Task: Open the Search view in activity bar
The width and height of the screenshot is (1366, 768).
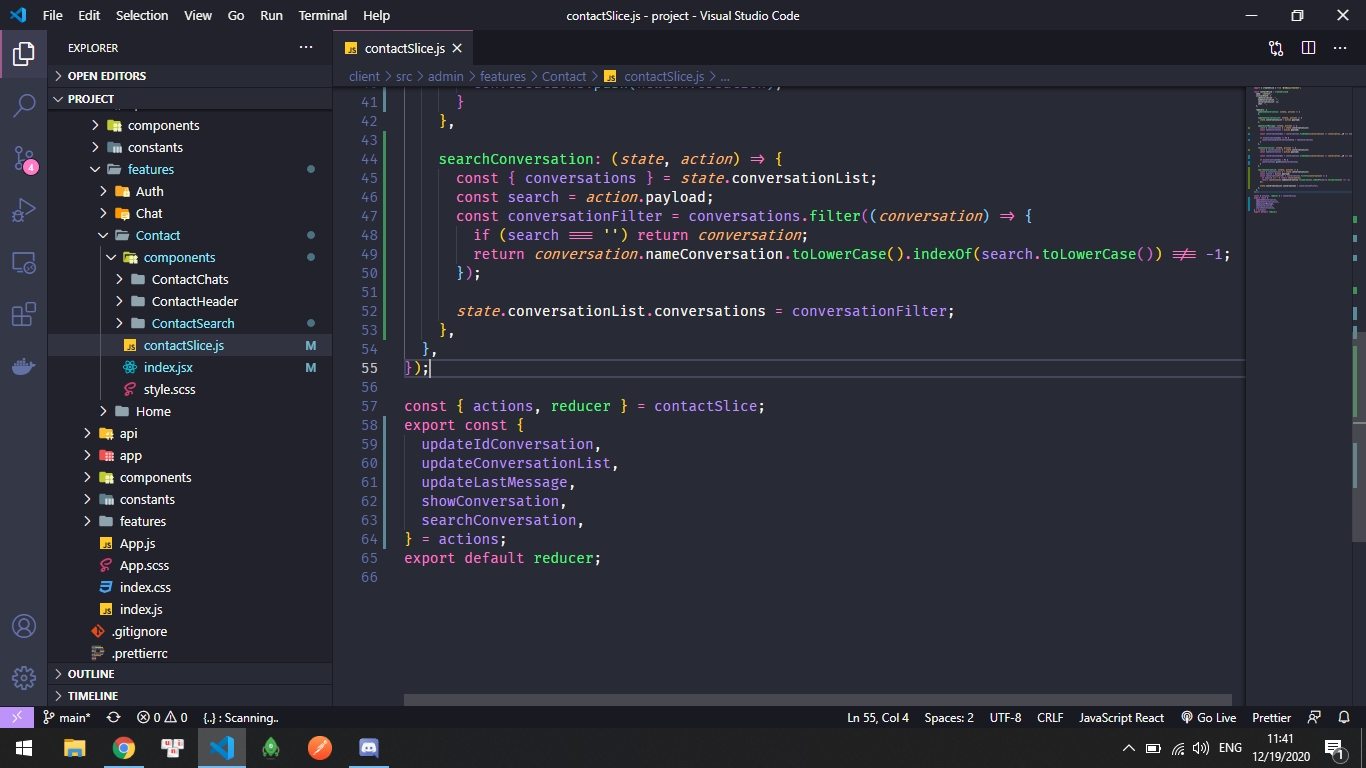Action: coord(24,105)
